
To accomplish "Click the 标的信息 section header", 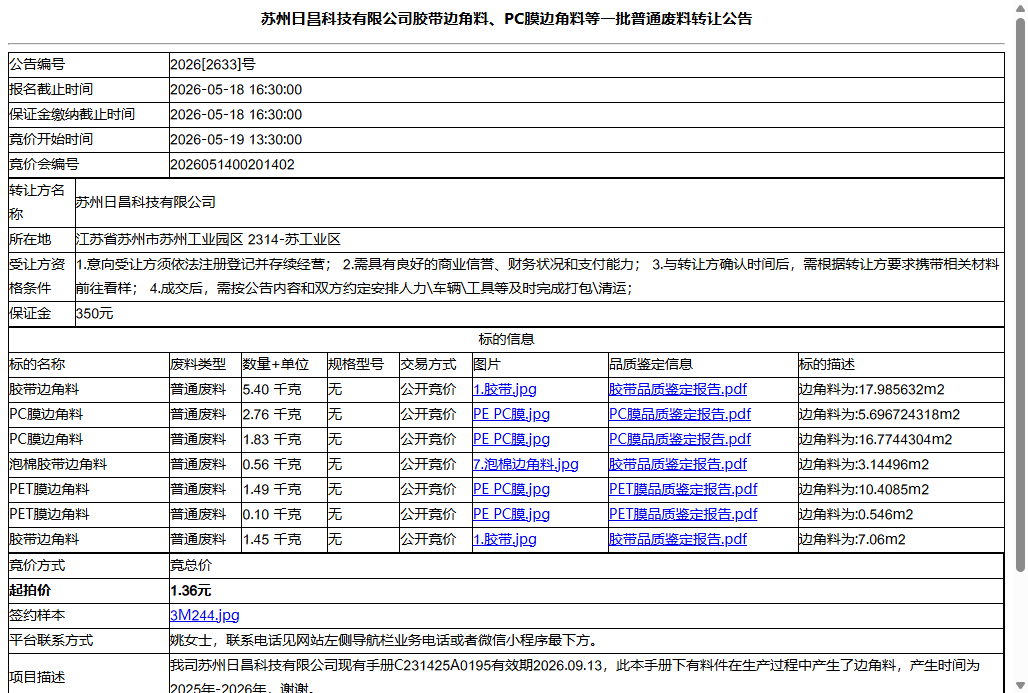I will (x=506, y=339).
